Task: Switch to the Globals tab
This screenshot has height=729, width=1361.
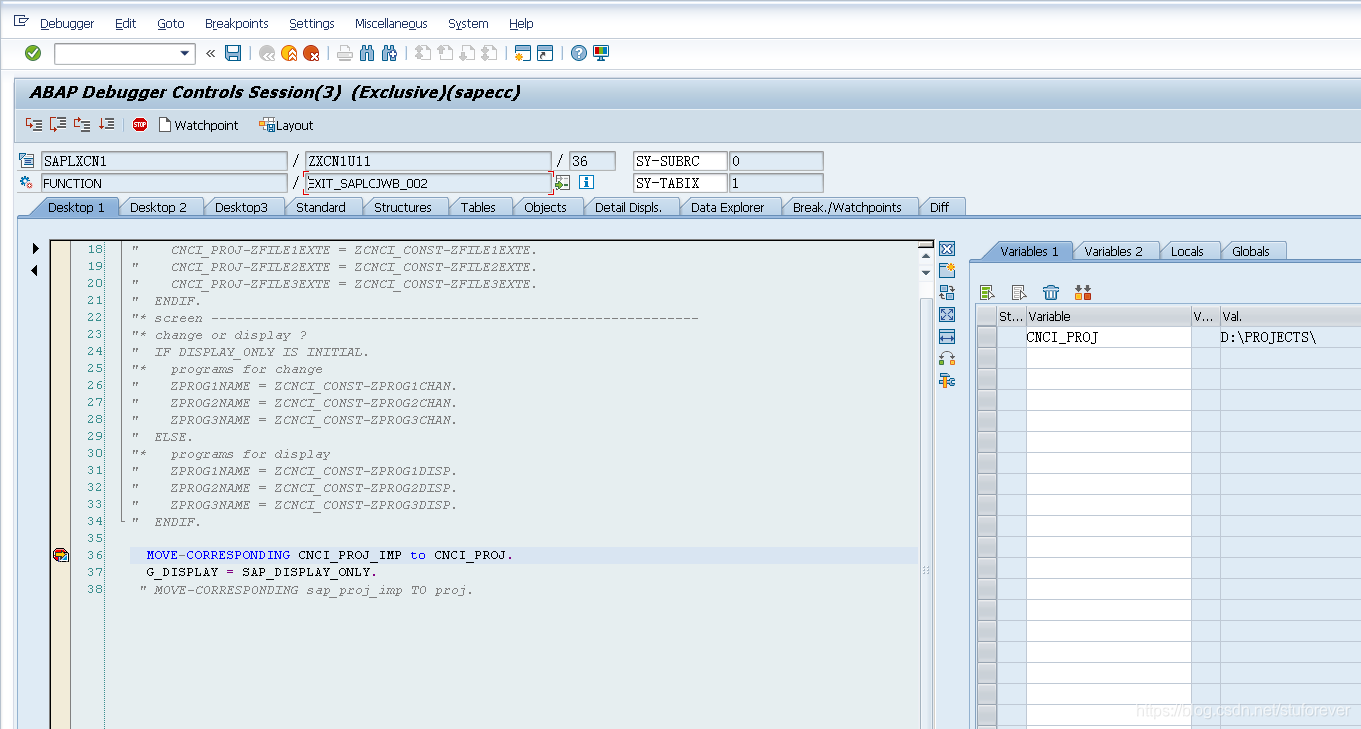Action: pyautogui.click(x=1251, y=251)
